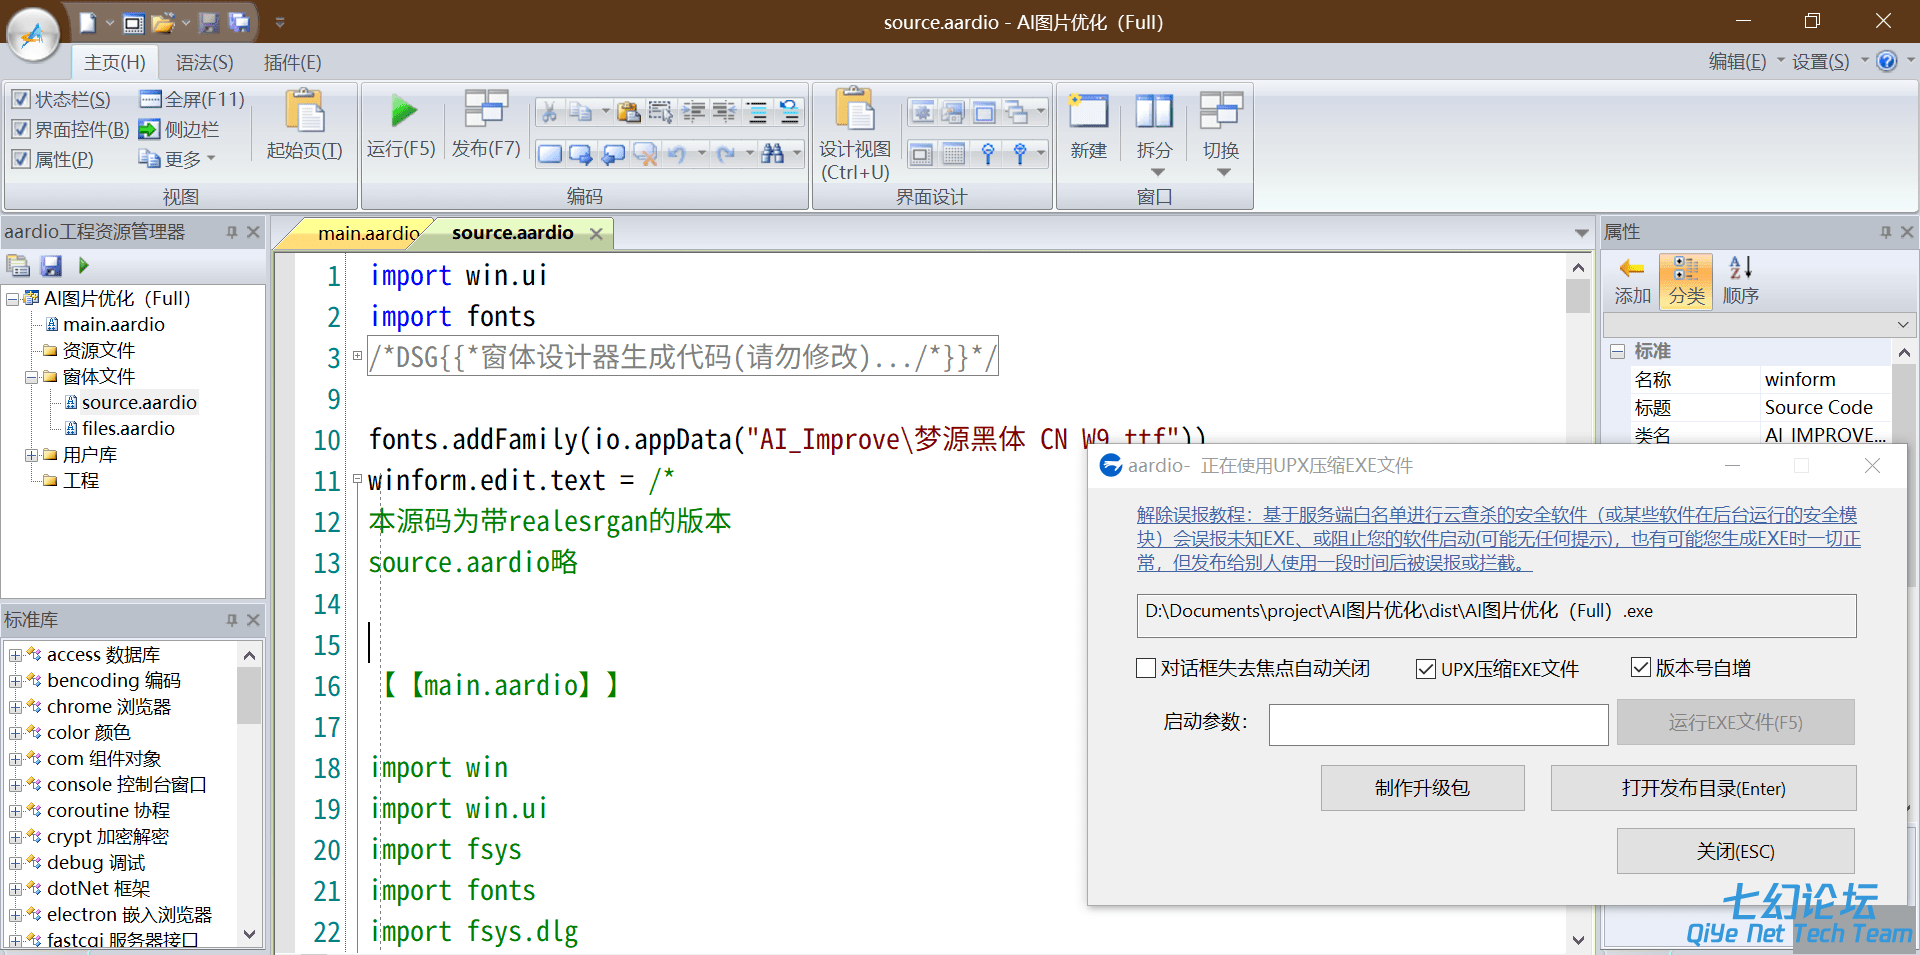
Task: Open the 拆分 split dropdown arrow
Action: click(x=1158, y=173)
